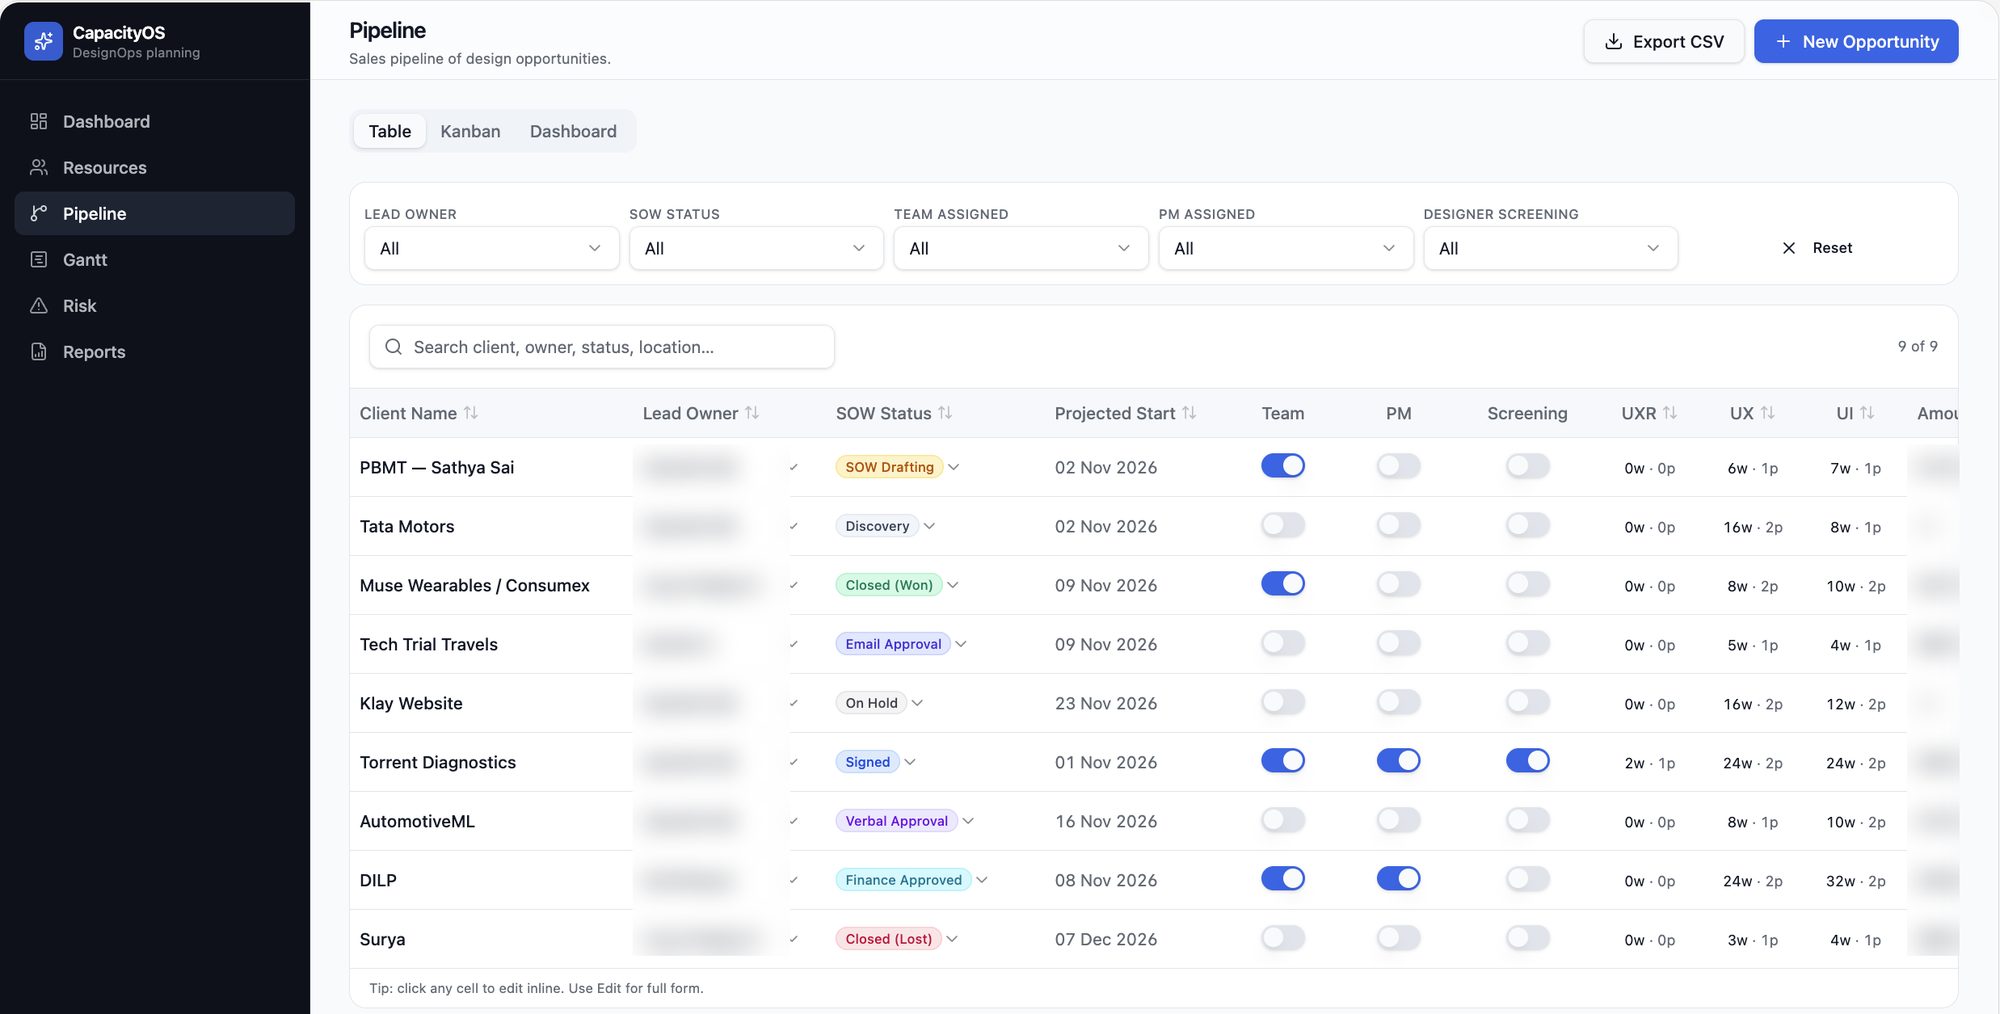
Task: Open the Closed (Lost) status dropdown for Surya
Action: (x=896, y=939)
